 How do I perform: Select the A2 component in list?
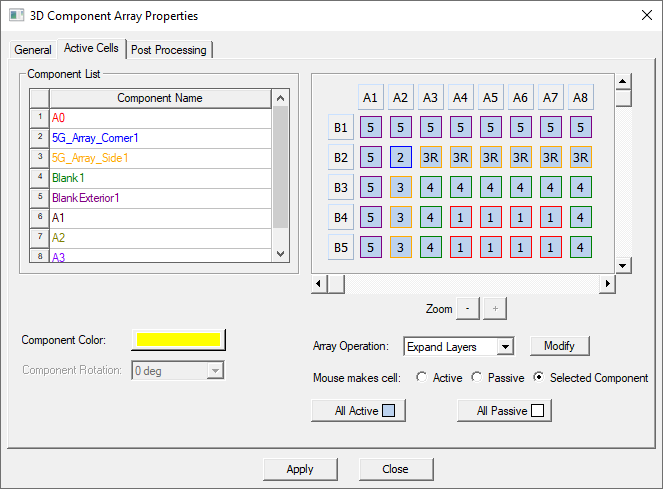coord(161,237)
